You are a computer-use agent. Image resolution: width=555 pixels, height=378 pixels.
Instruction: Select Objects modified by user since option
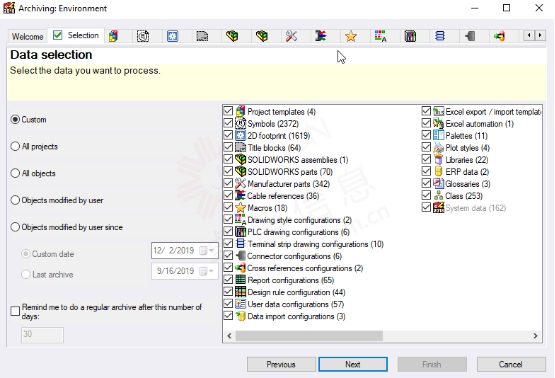coord(15,227)
